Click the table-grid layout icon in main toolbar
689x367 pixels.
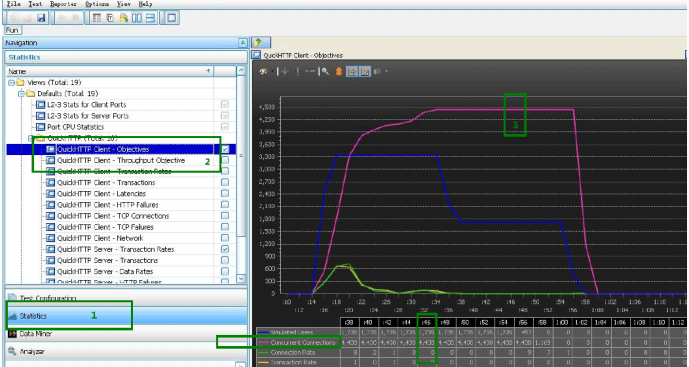click(x=97, y=18)
